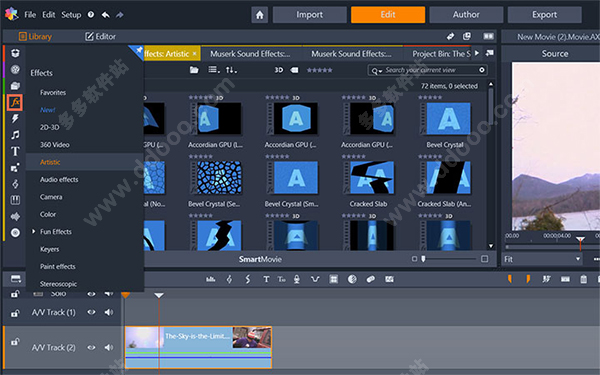
Task: Click the Author button
Action: click(466, 15)
